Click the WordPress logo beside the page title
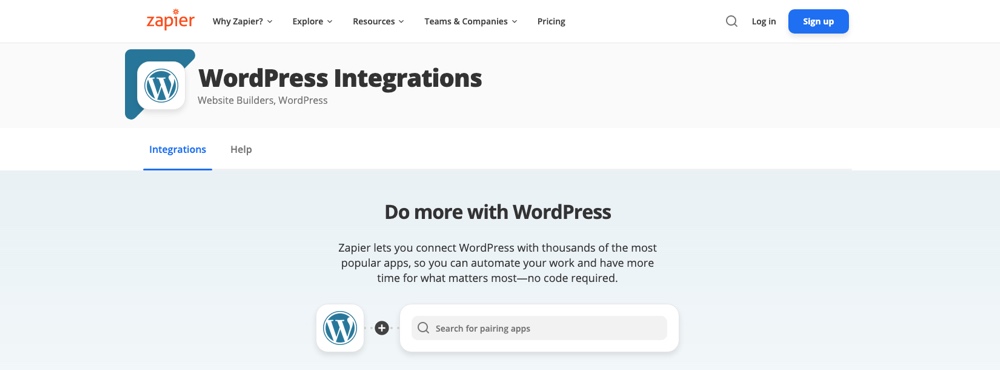The height and width of the screenshot is (370, 1000). pos(161,85)
